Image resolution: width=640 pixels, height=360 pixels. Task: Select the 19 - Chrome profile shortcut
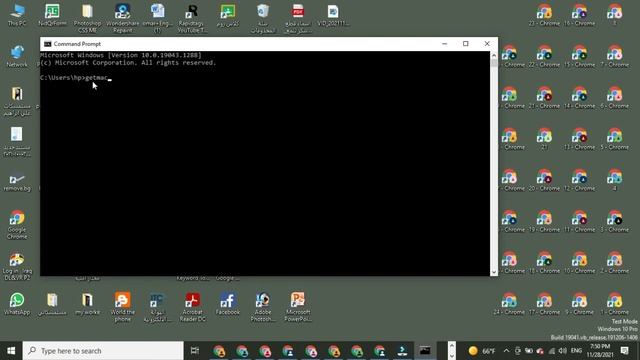pos(544,222)
